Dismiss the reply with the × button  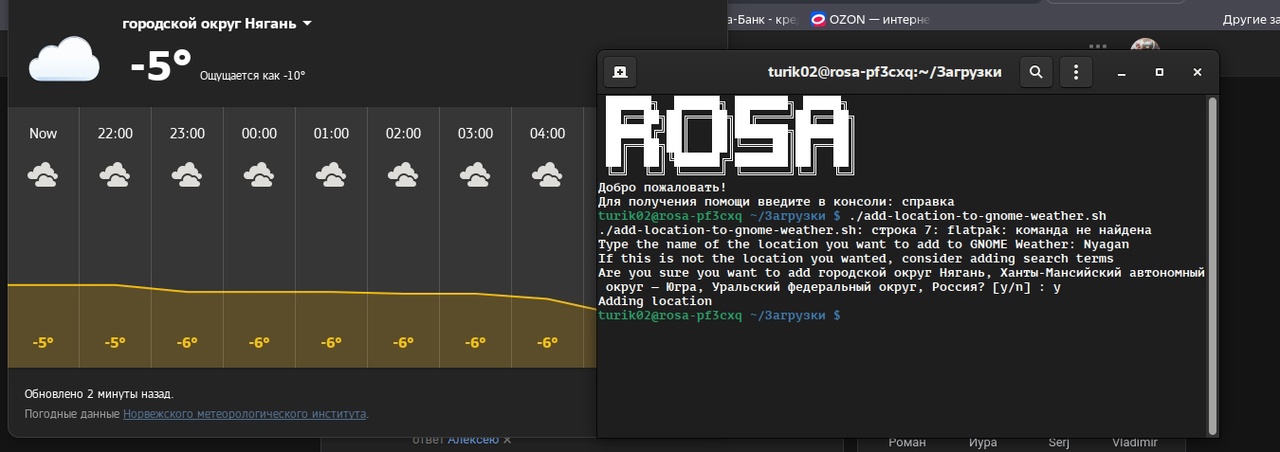[x=506, y=440]
